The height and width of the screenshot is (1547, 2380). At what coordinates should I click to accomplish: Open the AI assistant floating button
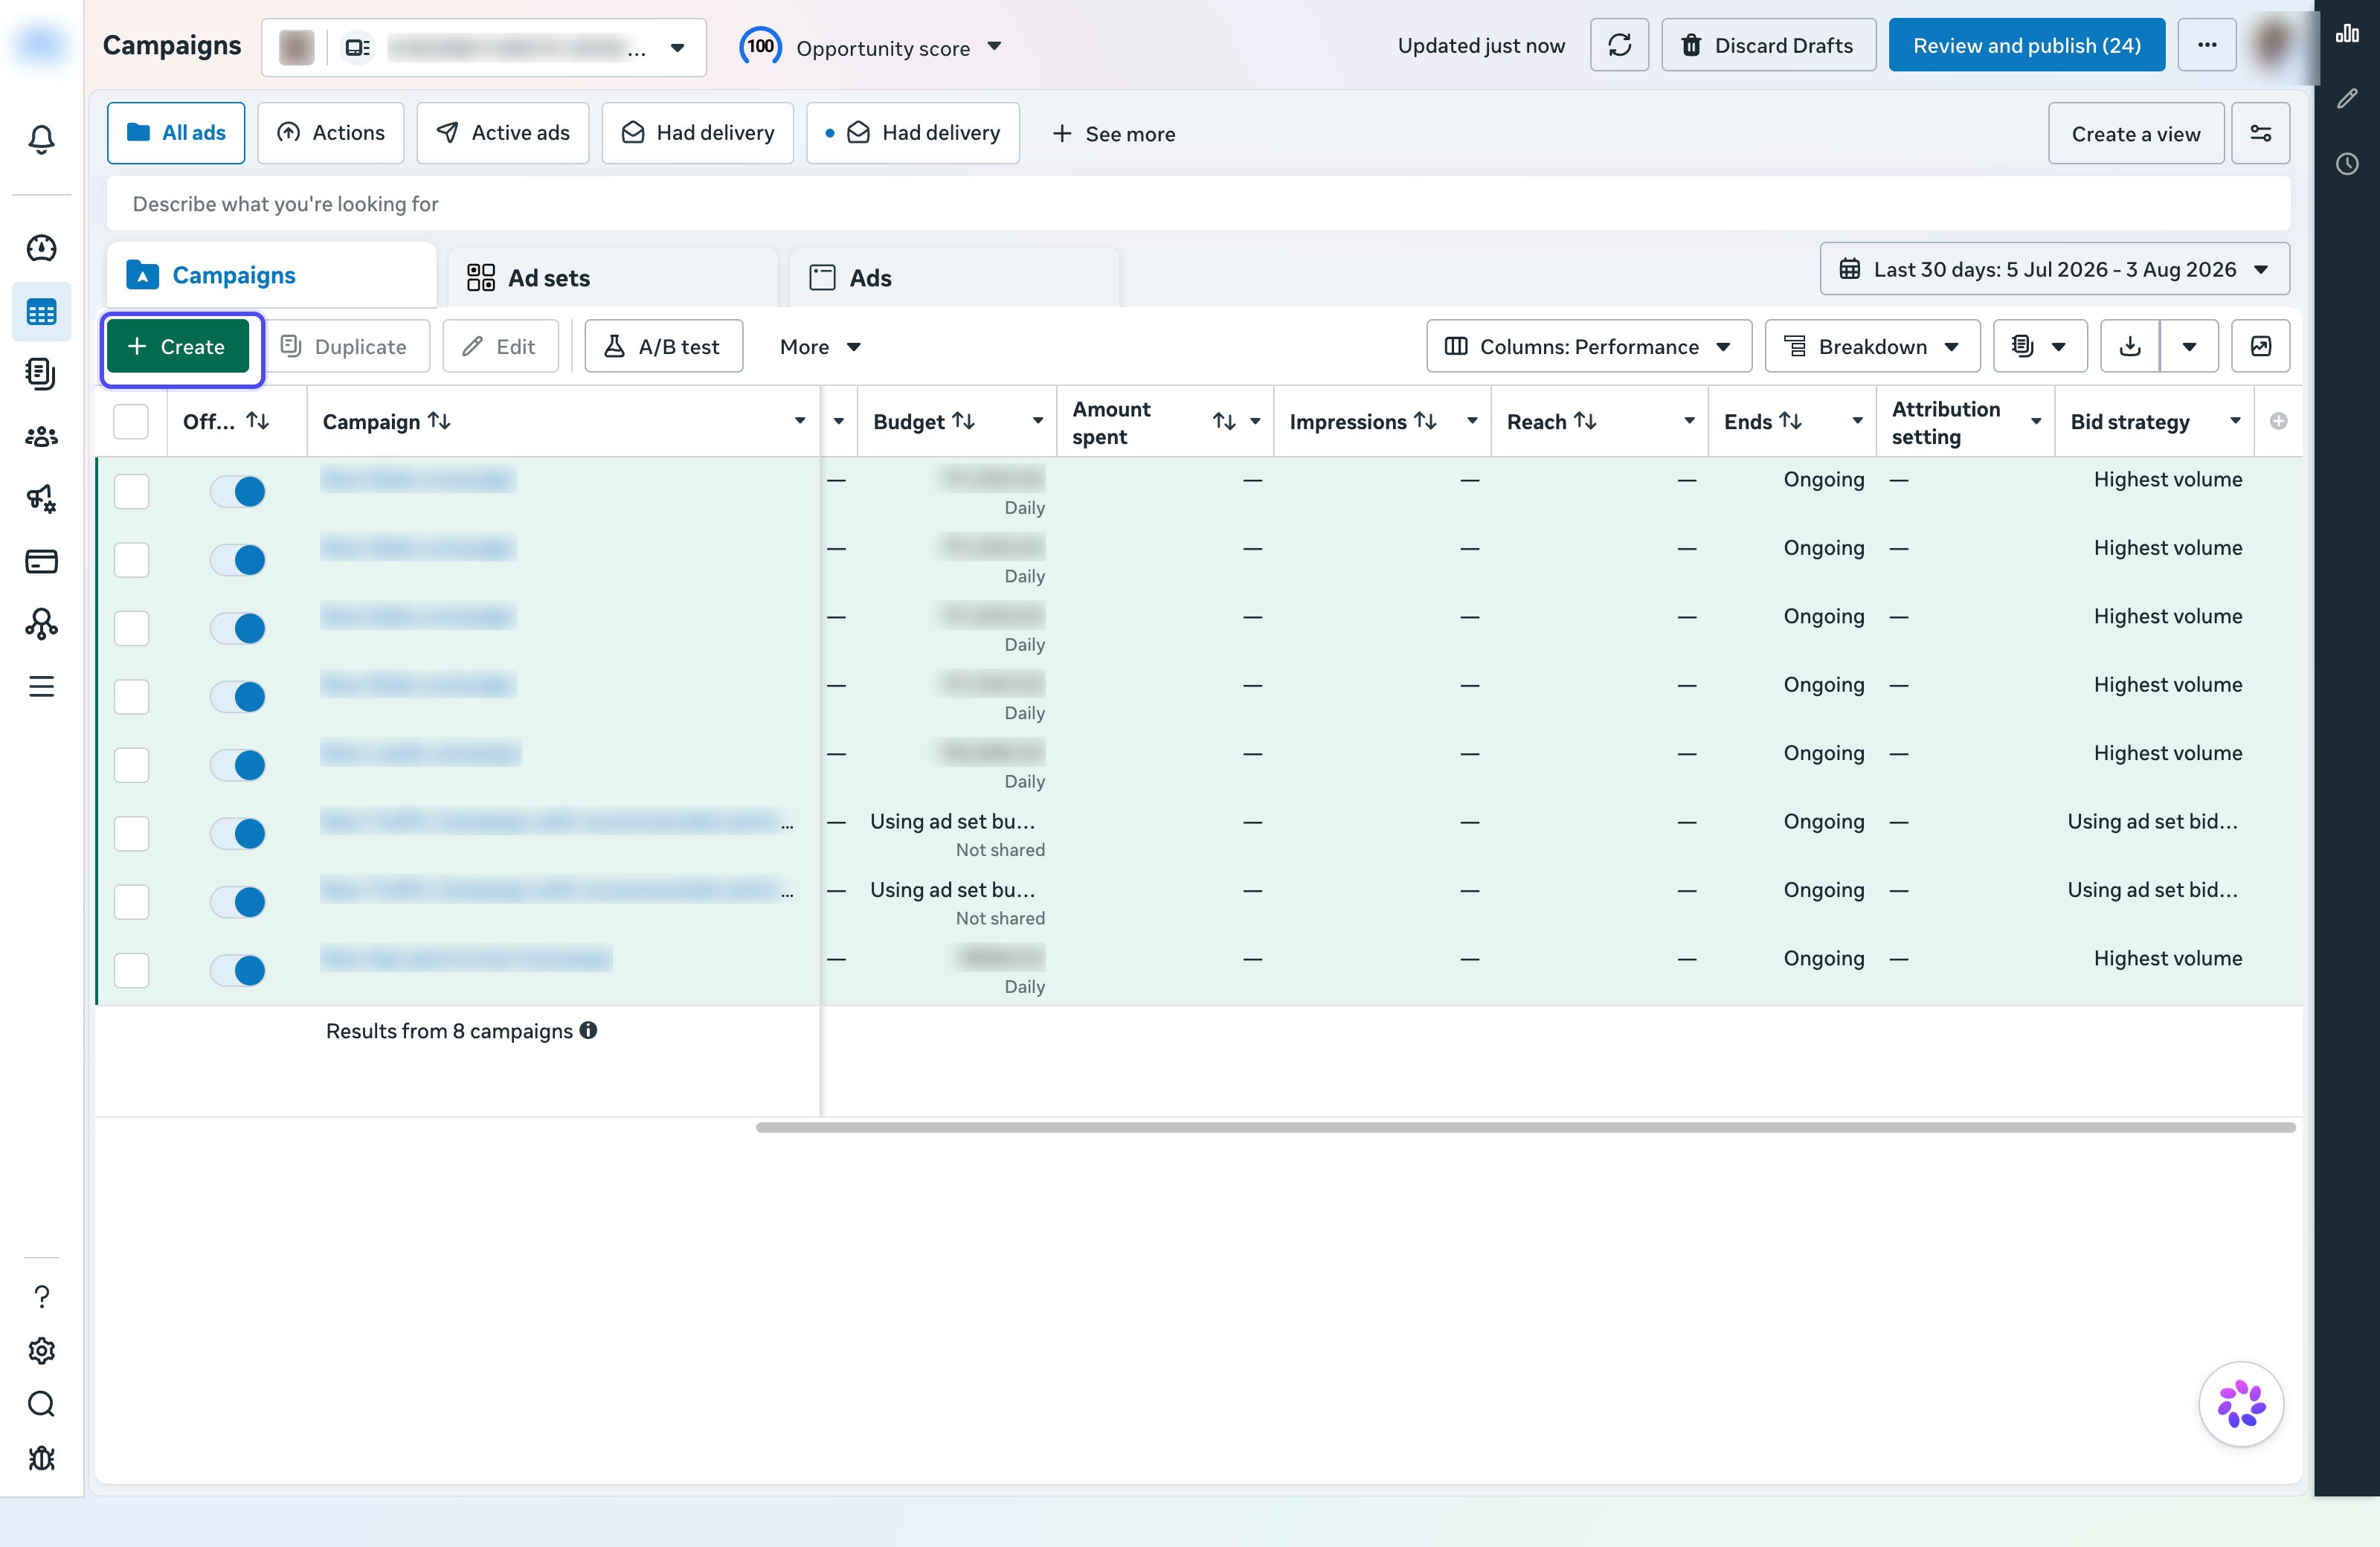coord(2241,1404)
